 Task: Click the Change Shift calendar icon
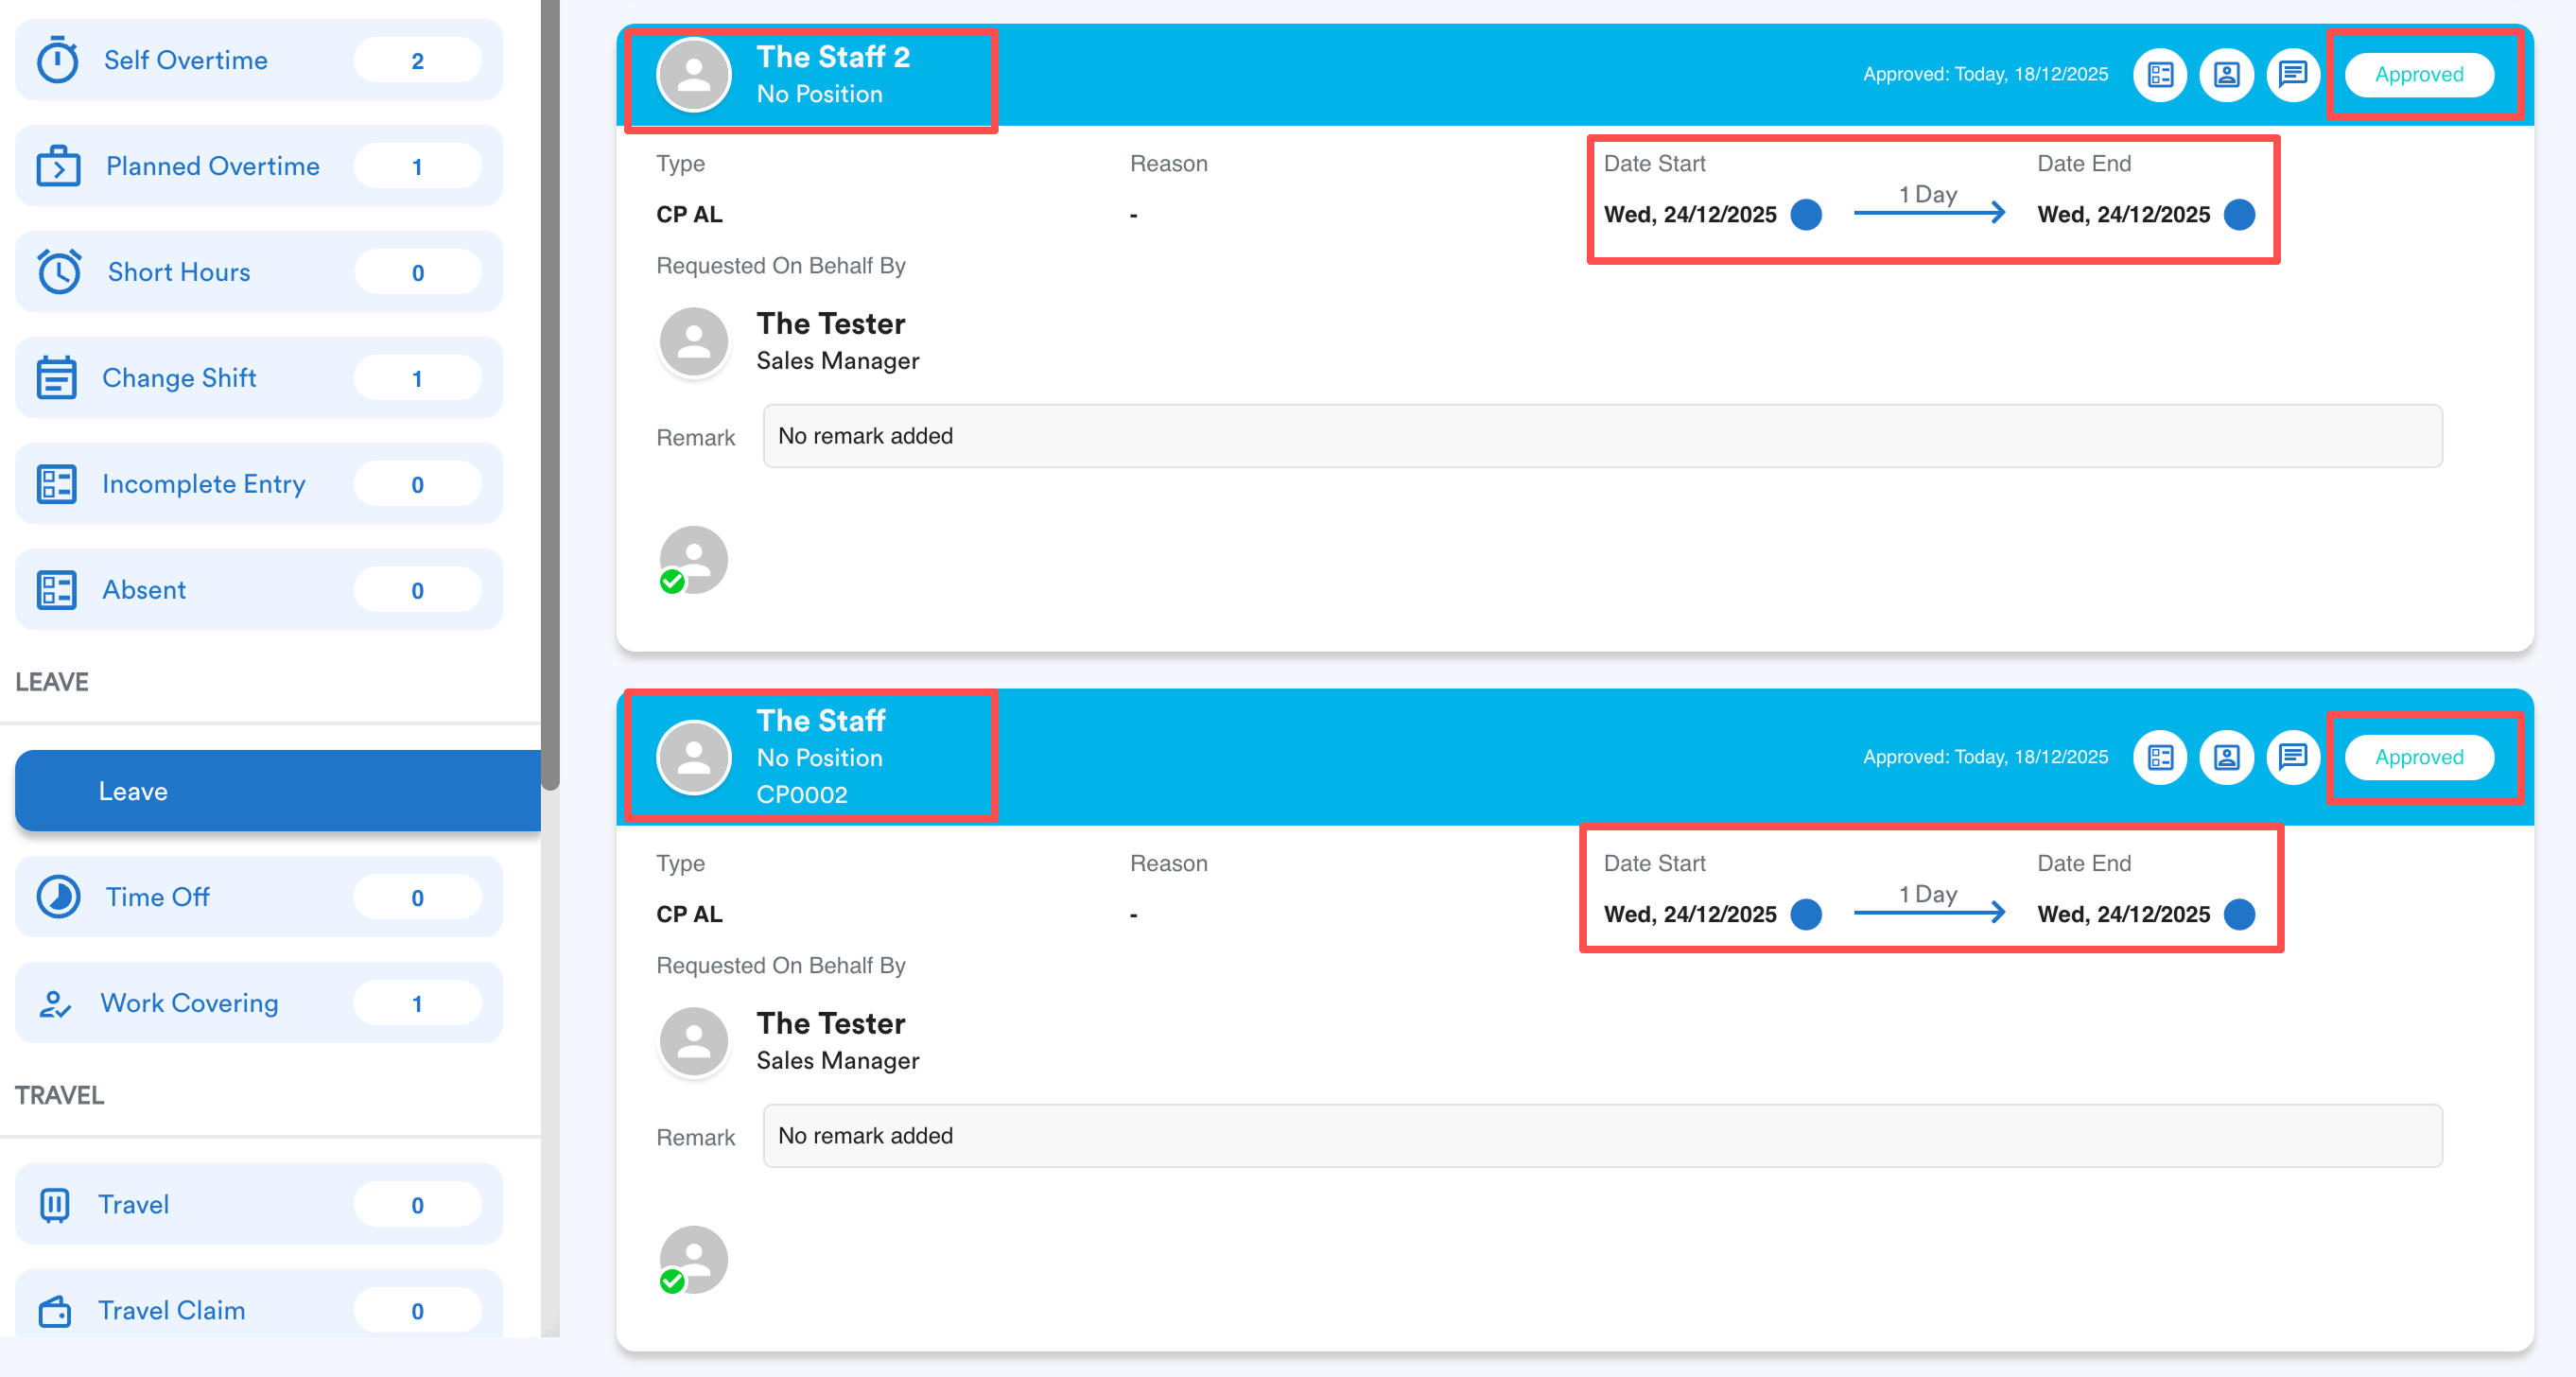click(x=56, y=378)
